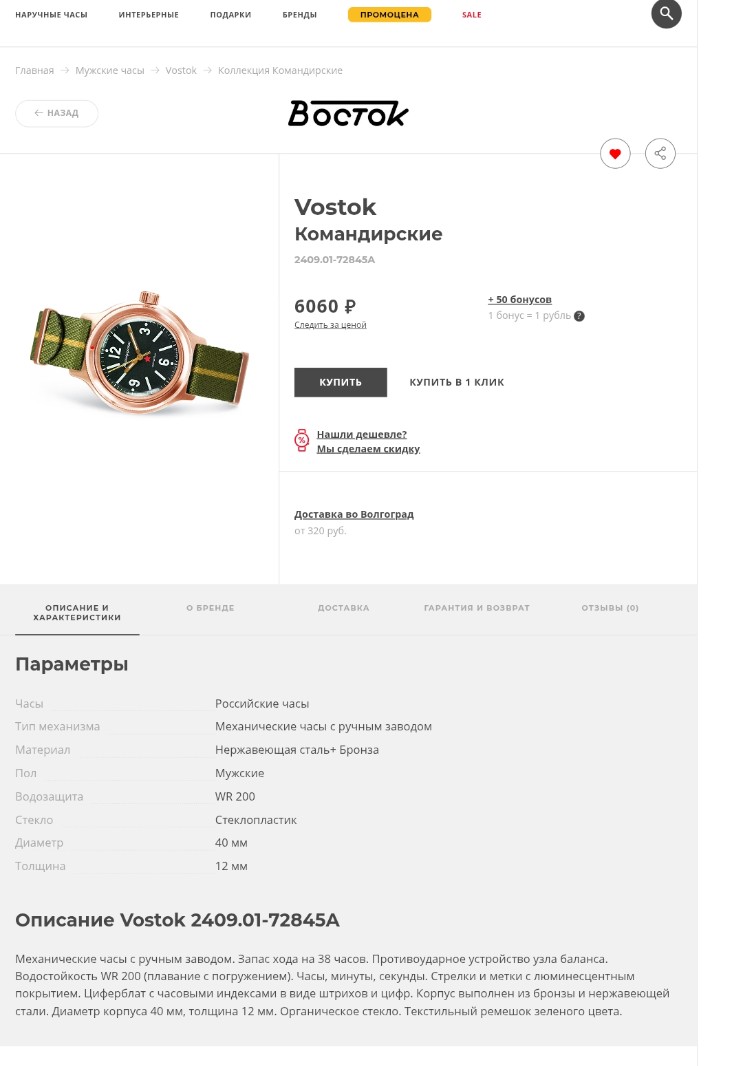Go back with the Назад button
The height and width of the screenshot is (1066, 743).
tap(56, 113)
